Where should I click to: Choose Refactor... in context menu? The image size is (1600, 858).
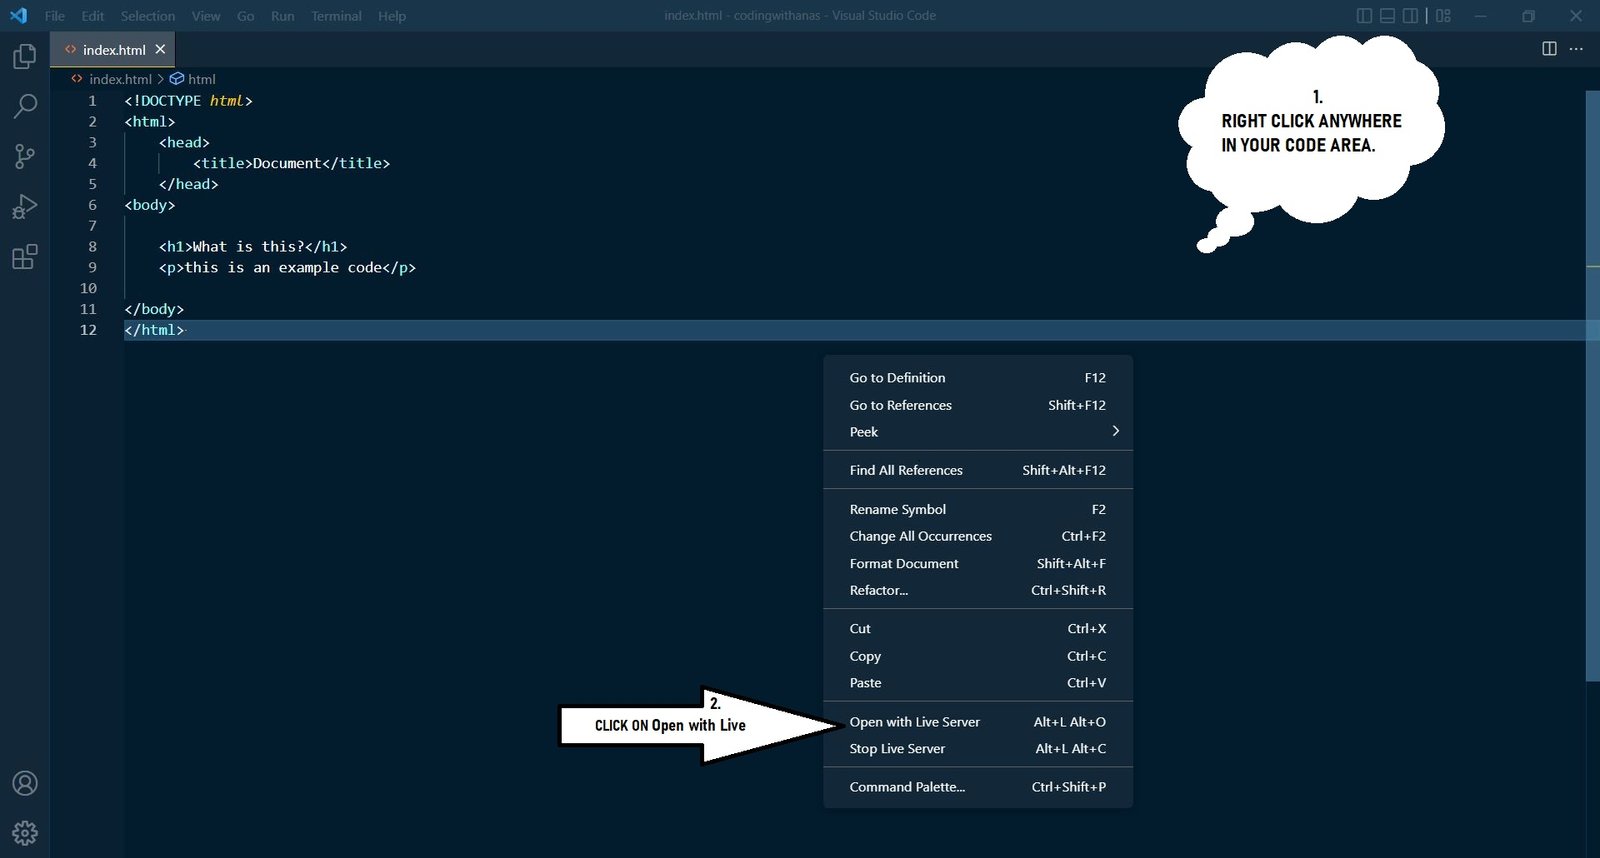point(978,590)
